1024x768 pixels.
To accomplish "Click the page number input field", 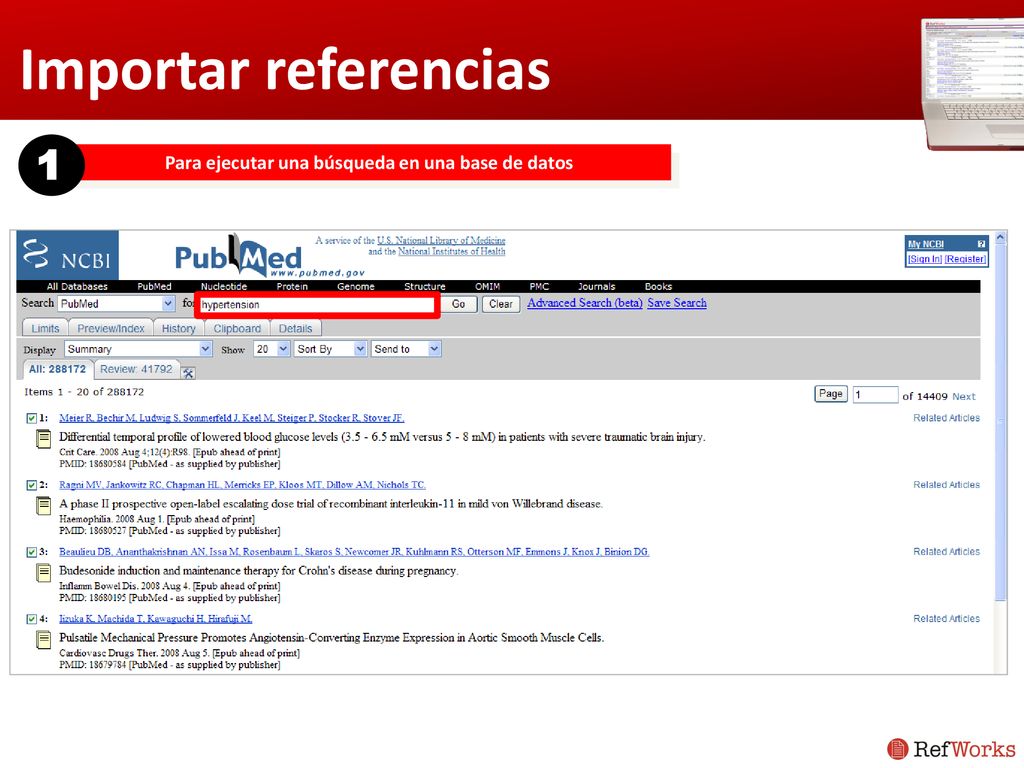I will (x=875, y=394).
